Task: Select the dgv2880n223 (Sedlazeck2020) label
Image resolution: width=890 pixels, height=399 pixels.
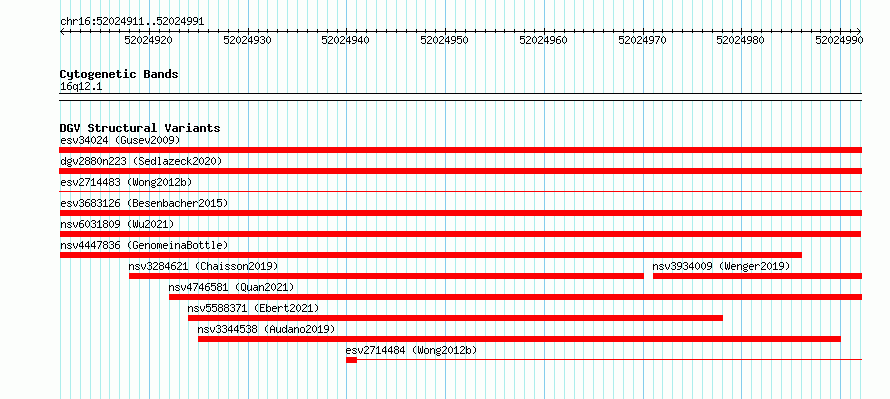Action: click(x=141, y=161)
